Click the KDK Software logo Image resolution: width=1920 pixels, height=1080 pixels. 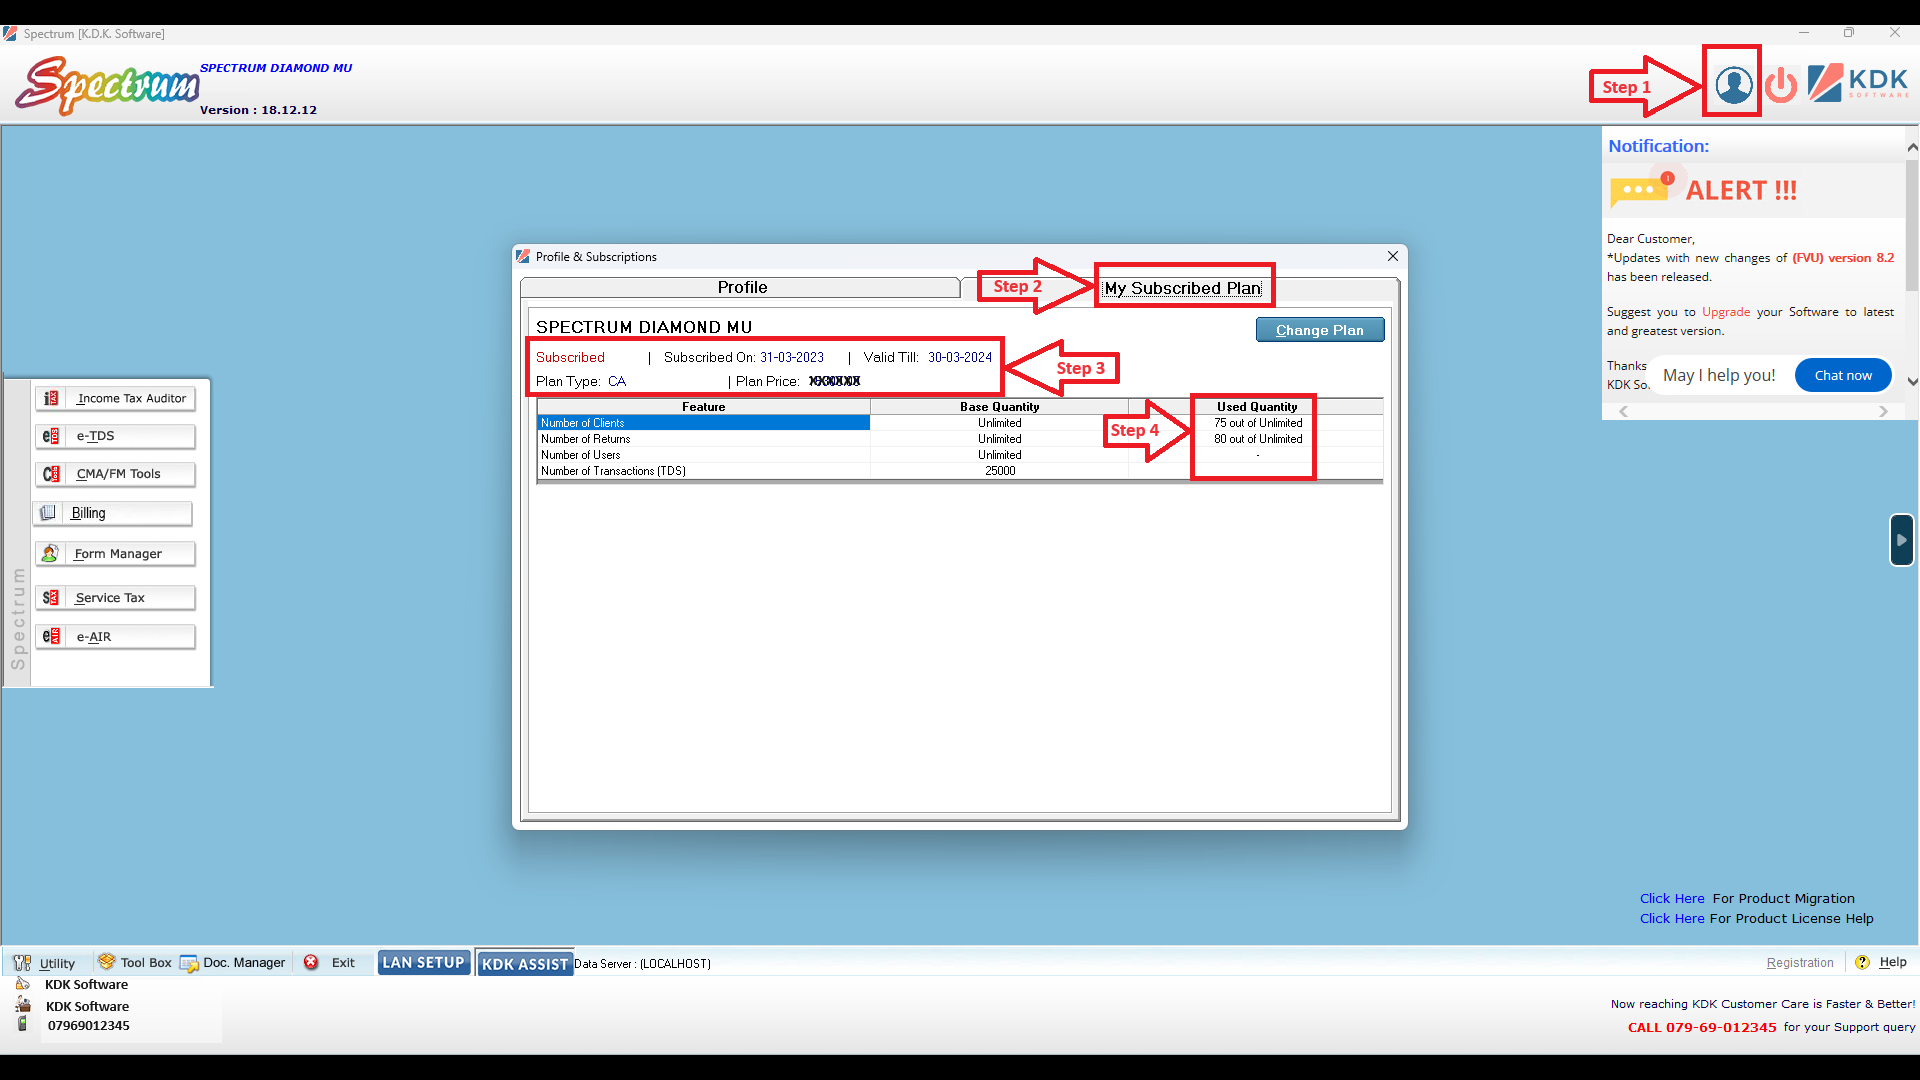(1858, 82)
